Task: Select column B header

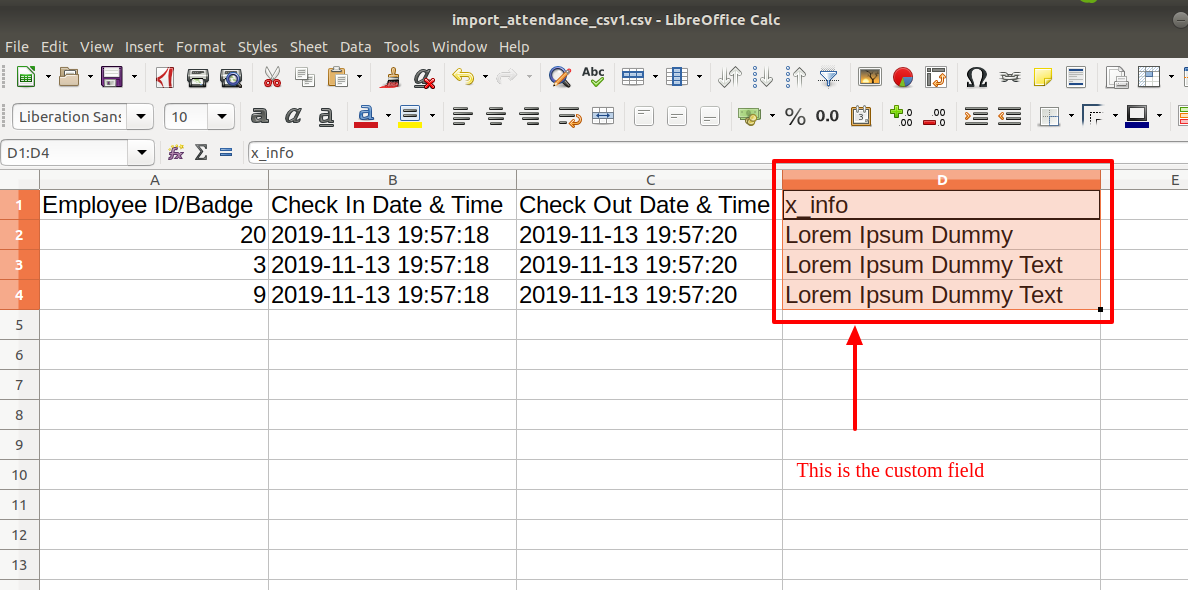Action: pos(392,179)
